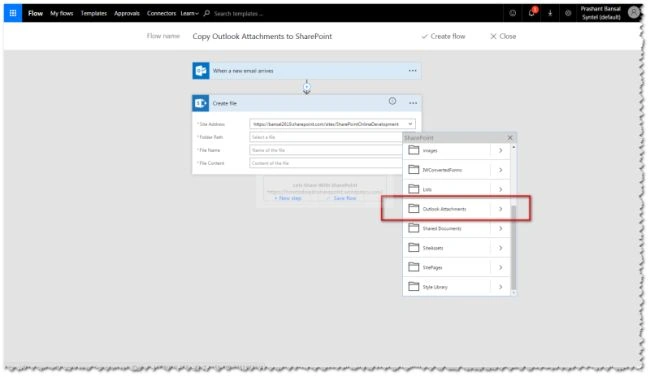Screen dimensions: 650x377
Task: Select the SiteAssets folder
Action: pos(446,248)
